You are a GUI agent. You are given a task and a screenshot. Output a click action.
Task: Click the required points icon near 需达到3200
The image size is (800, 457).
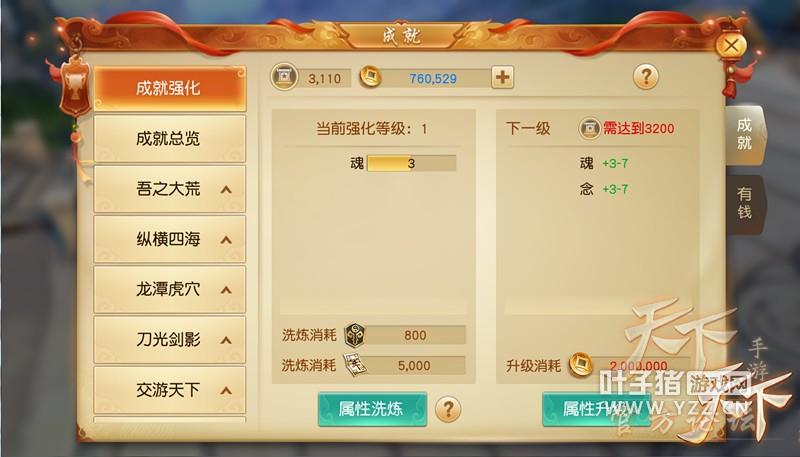[x=589, y=128]
